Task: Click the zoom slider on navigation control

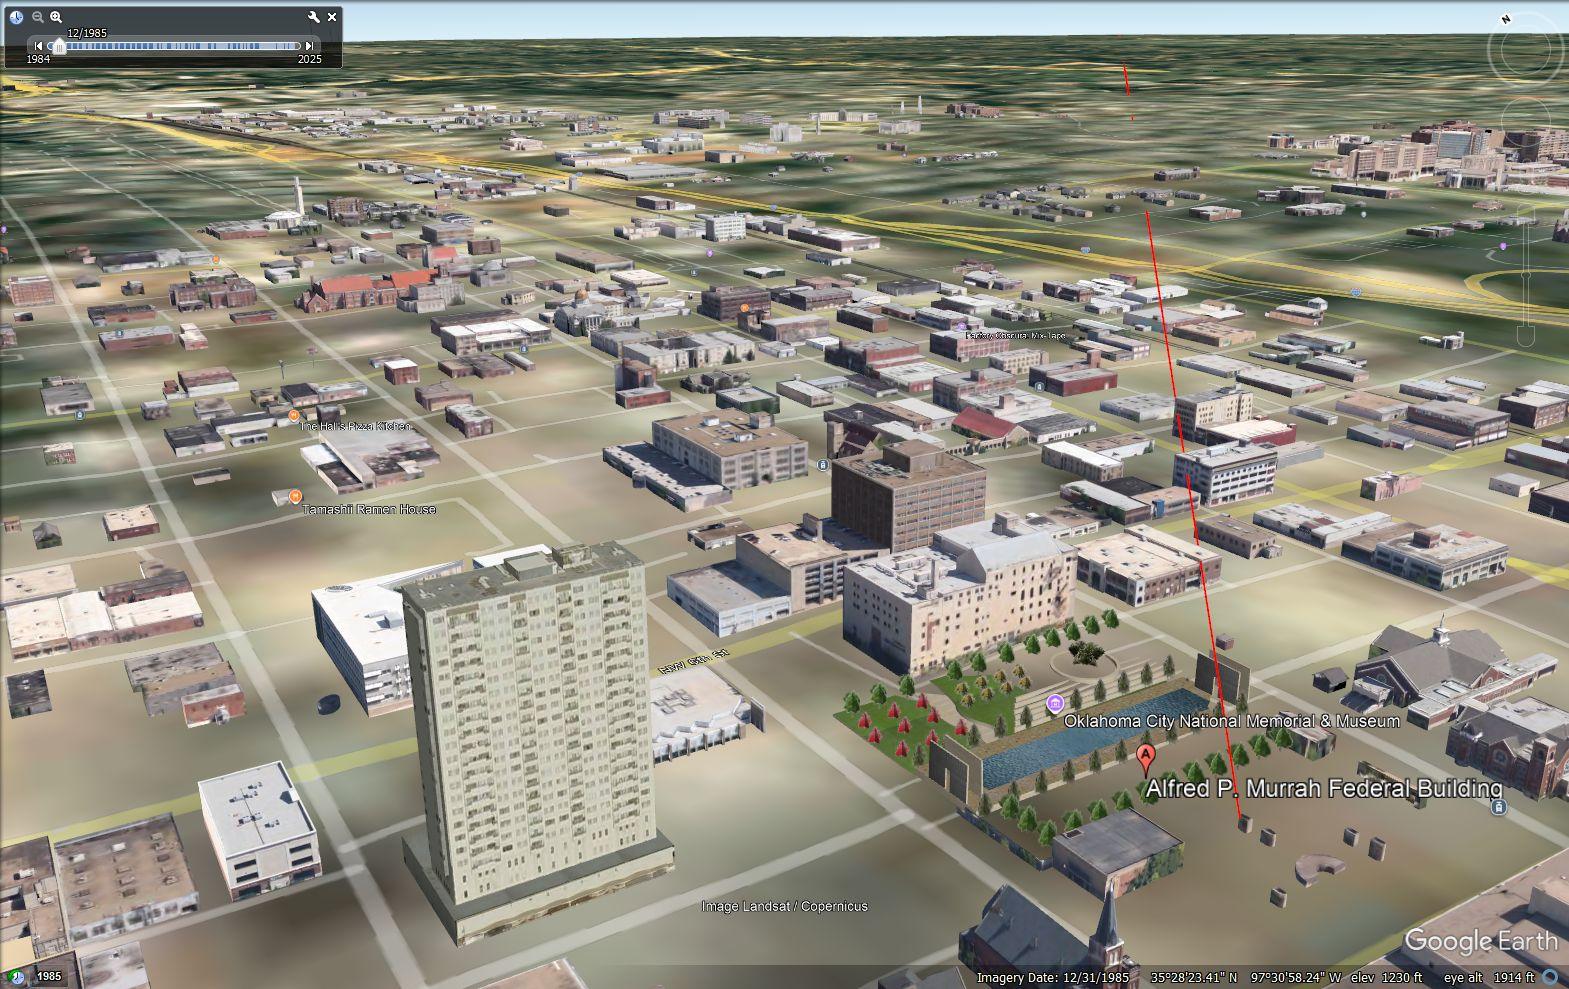Action: coord(1526,272)
